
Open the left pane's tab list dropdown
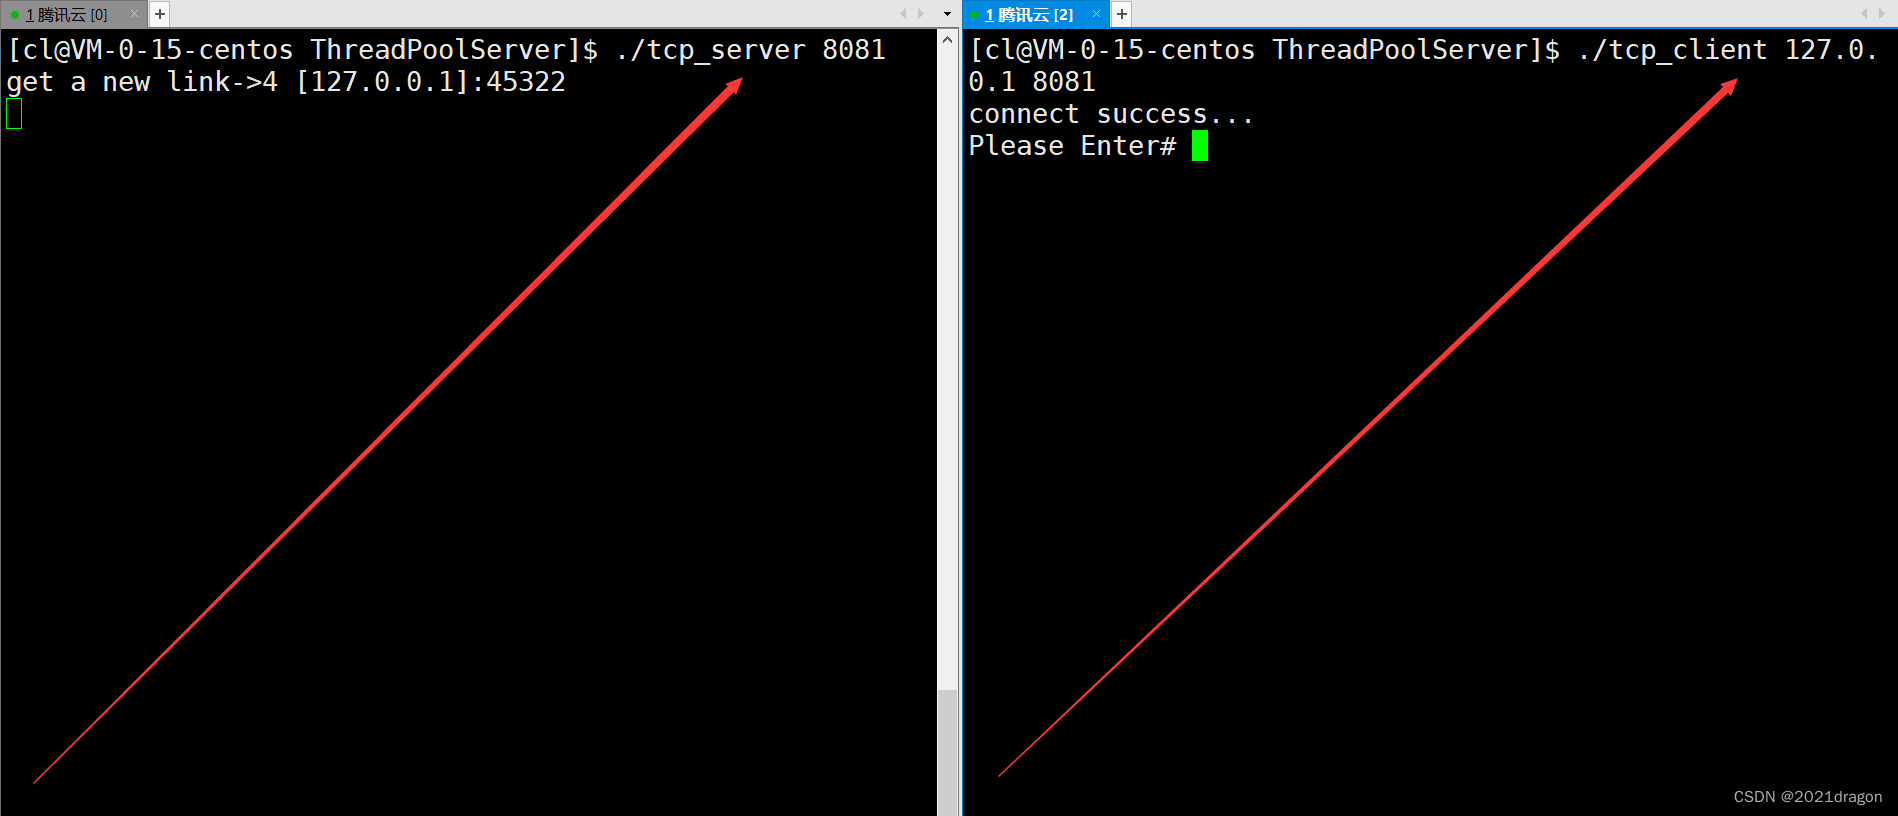pyautogui.click(x=947, y=14)
